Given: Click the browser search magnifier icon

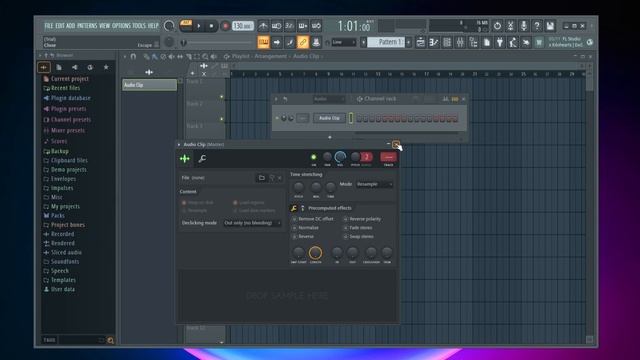Looking at the screenshot, I should [x=110, y=340].
